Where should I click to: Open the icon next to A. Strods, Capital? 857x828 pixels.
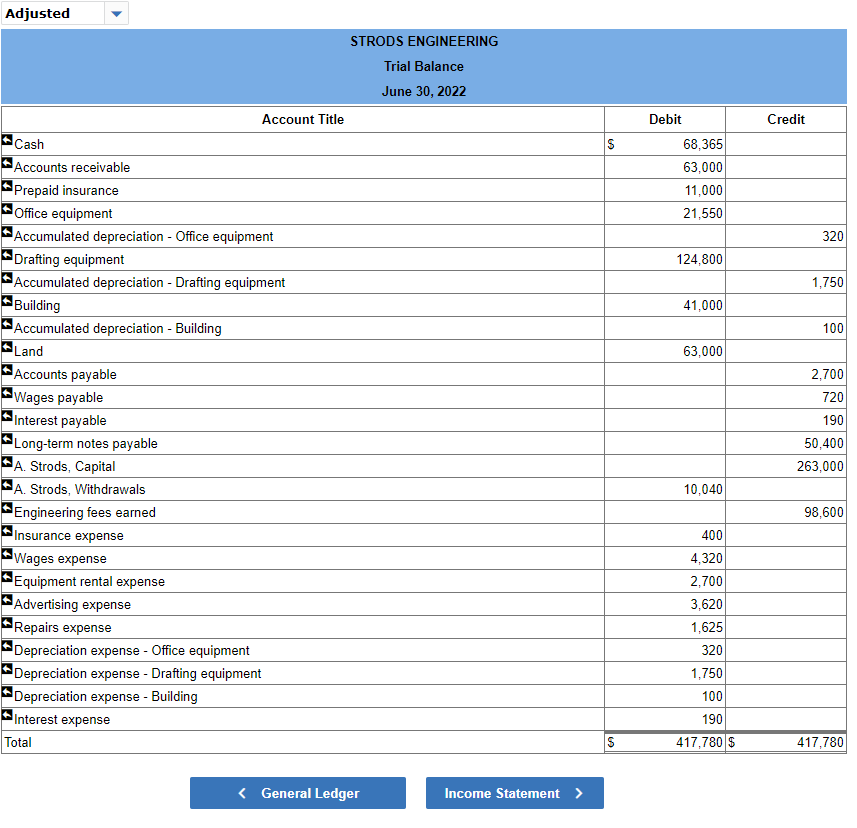(x=6, y=463)
